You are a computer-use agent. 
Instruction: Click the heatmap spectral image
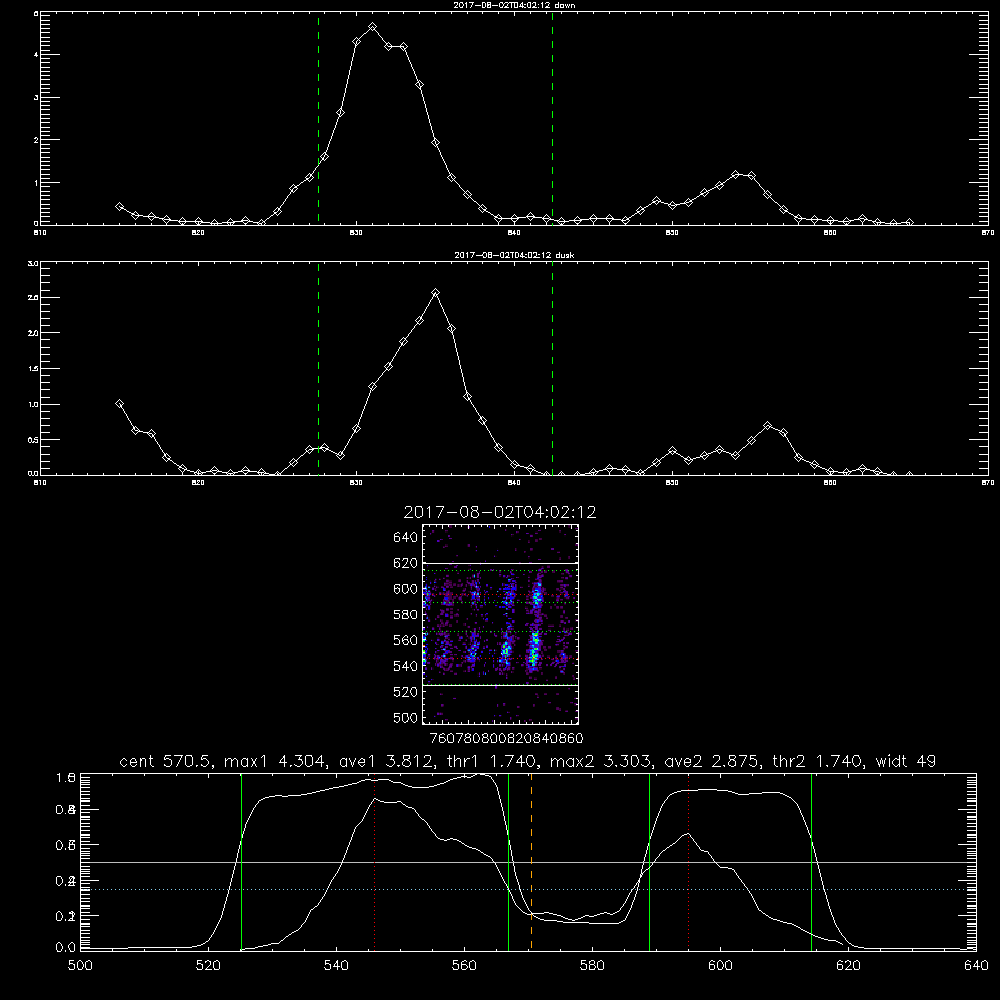[x=501, y=624]
